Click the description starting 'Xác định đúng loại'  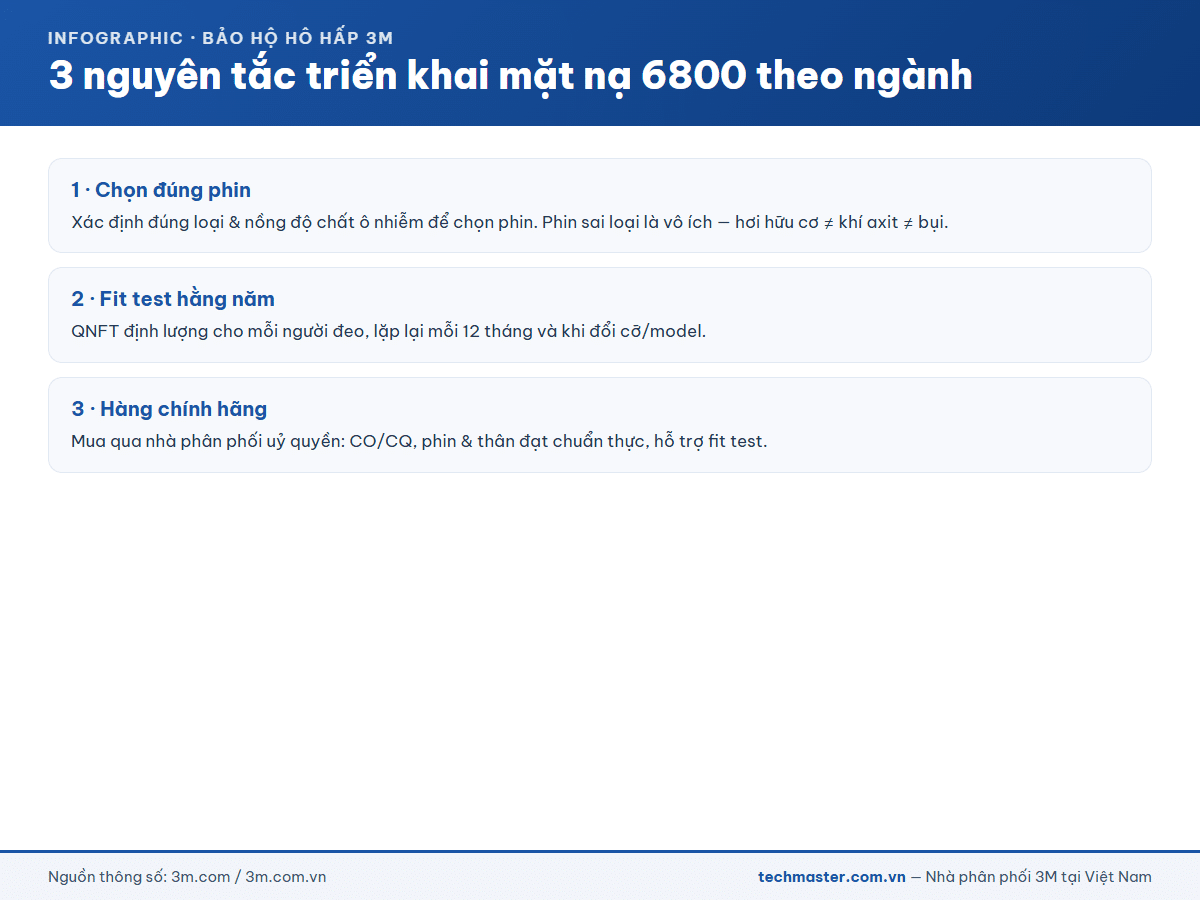pos(510,222)
